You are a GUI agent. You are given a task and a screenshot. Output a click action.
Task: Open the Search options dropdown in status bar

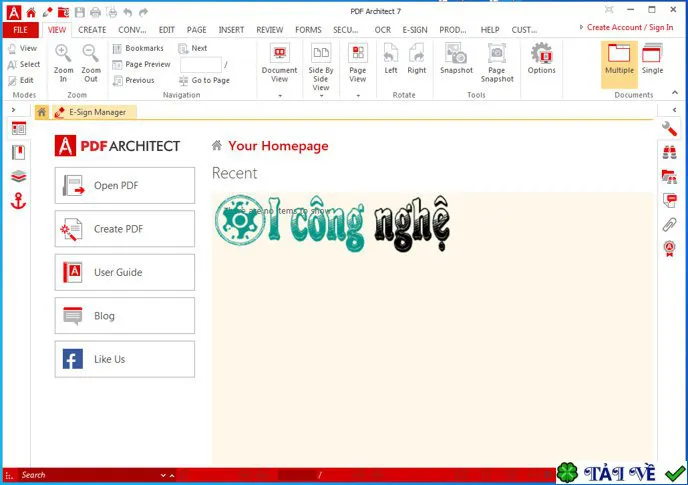(163, 475)
